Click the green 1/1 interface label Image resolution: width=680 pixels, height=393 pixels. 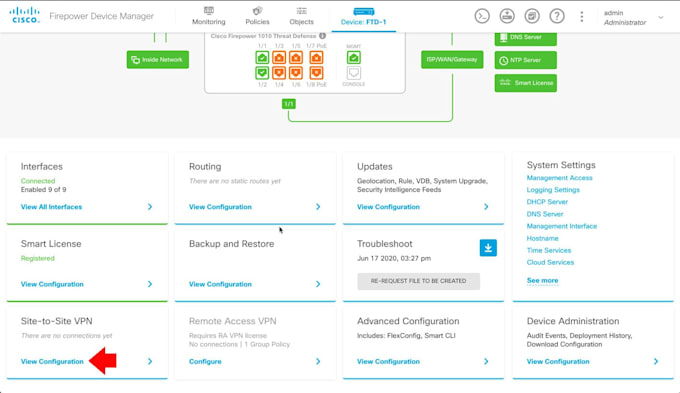coord(289,104)
